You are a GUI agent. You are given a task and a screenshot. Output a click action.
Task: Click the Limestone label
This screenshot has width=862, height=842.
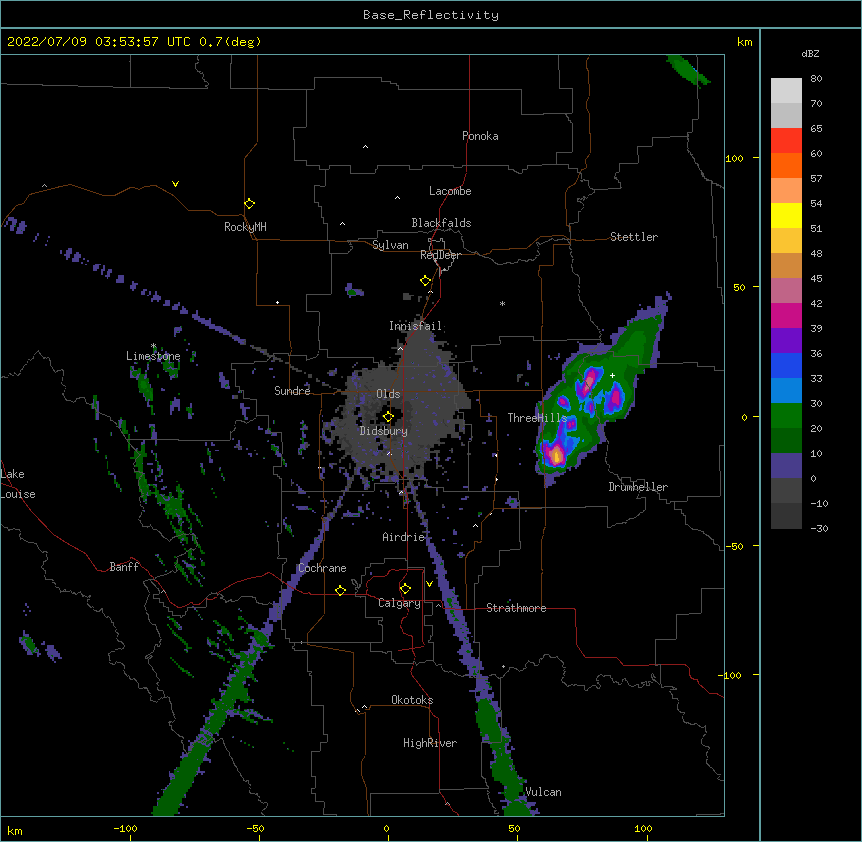(153, 356)
